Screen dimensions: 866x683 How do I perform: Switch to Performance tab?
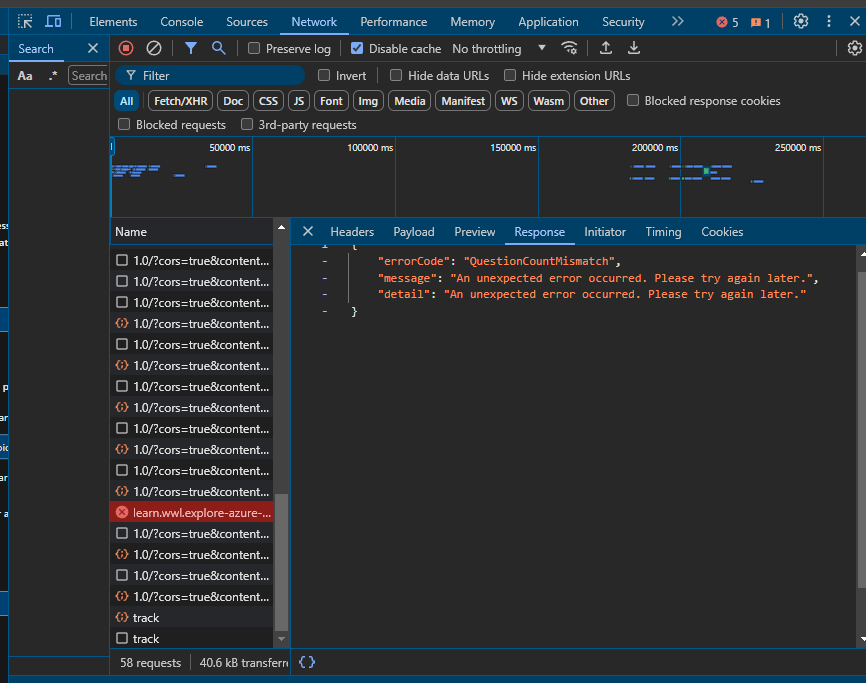pyautogui.click(x=394, y=22)
